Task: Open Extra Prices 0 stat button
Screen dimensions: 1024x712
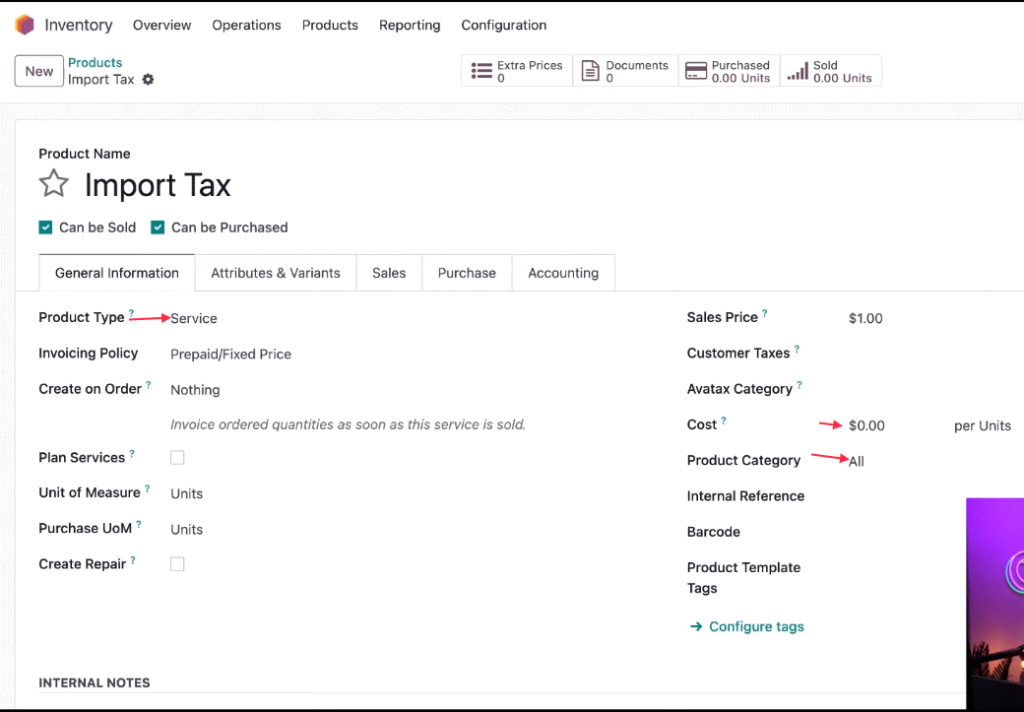Action: (517, 71)
